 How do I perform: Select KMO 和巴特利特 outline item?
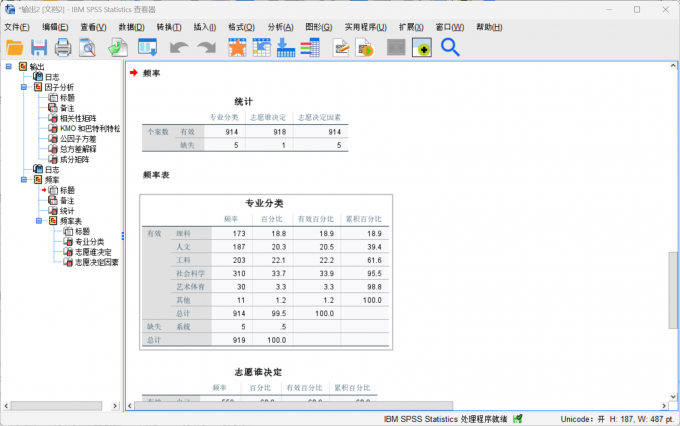tap(90, 128)
